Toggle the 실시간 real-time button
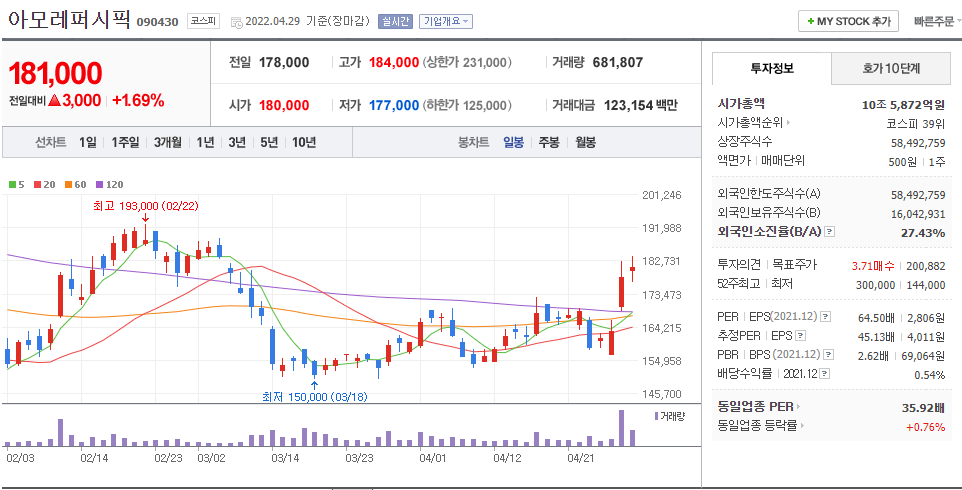Screen dimensions: 962x490 [396, 21]
